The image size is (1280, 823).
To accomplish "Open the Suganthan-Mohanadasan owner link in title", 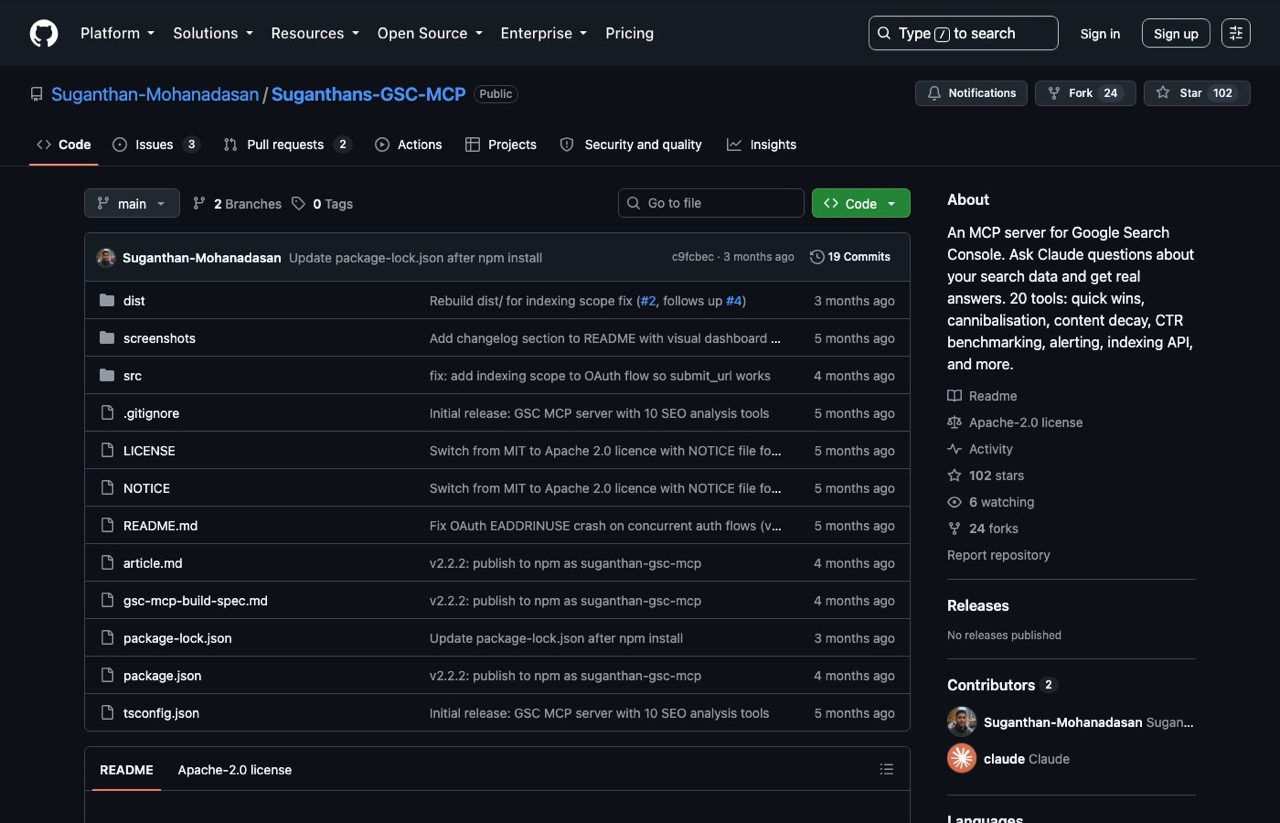I will [155, 94].
